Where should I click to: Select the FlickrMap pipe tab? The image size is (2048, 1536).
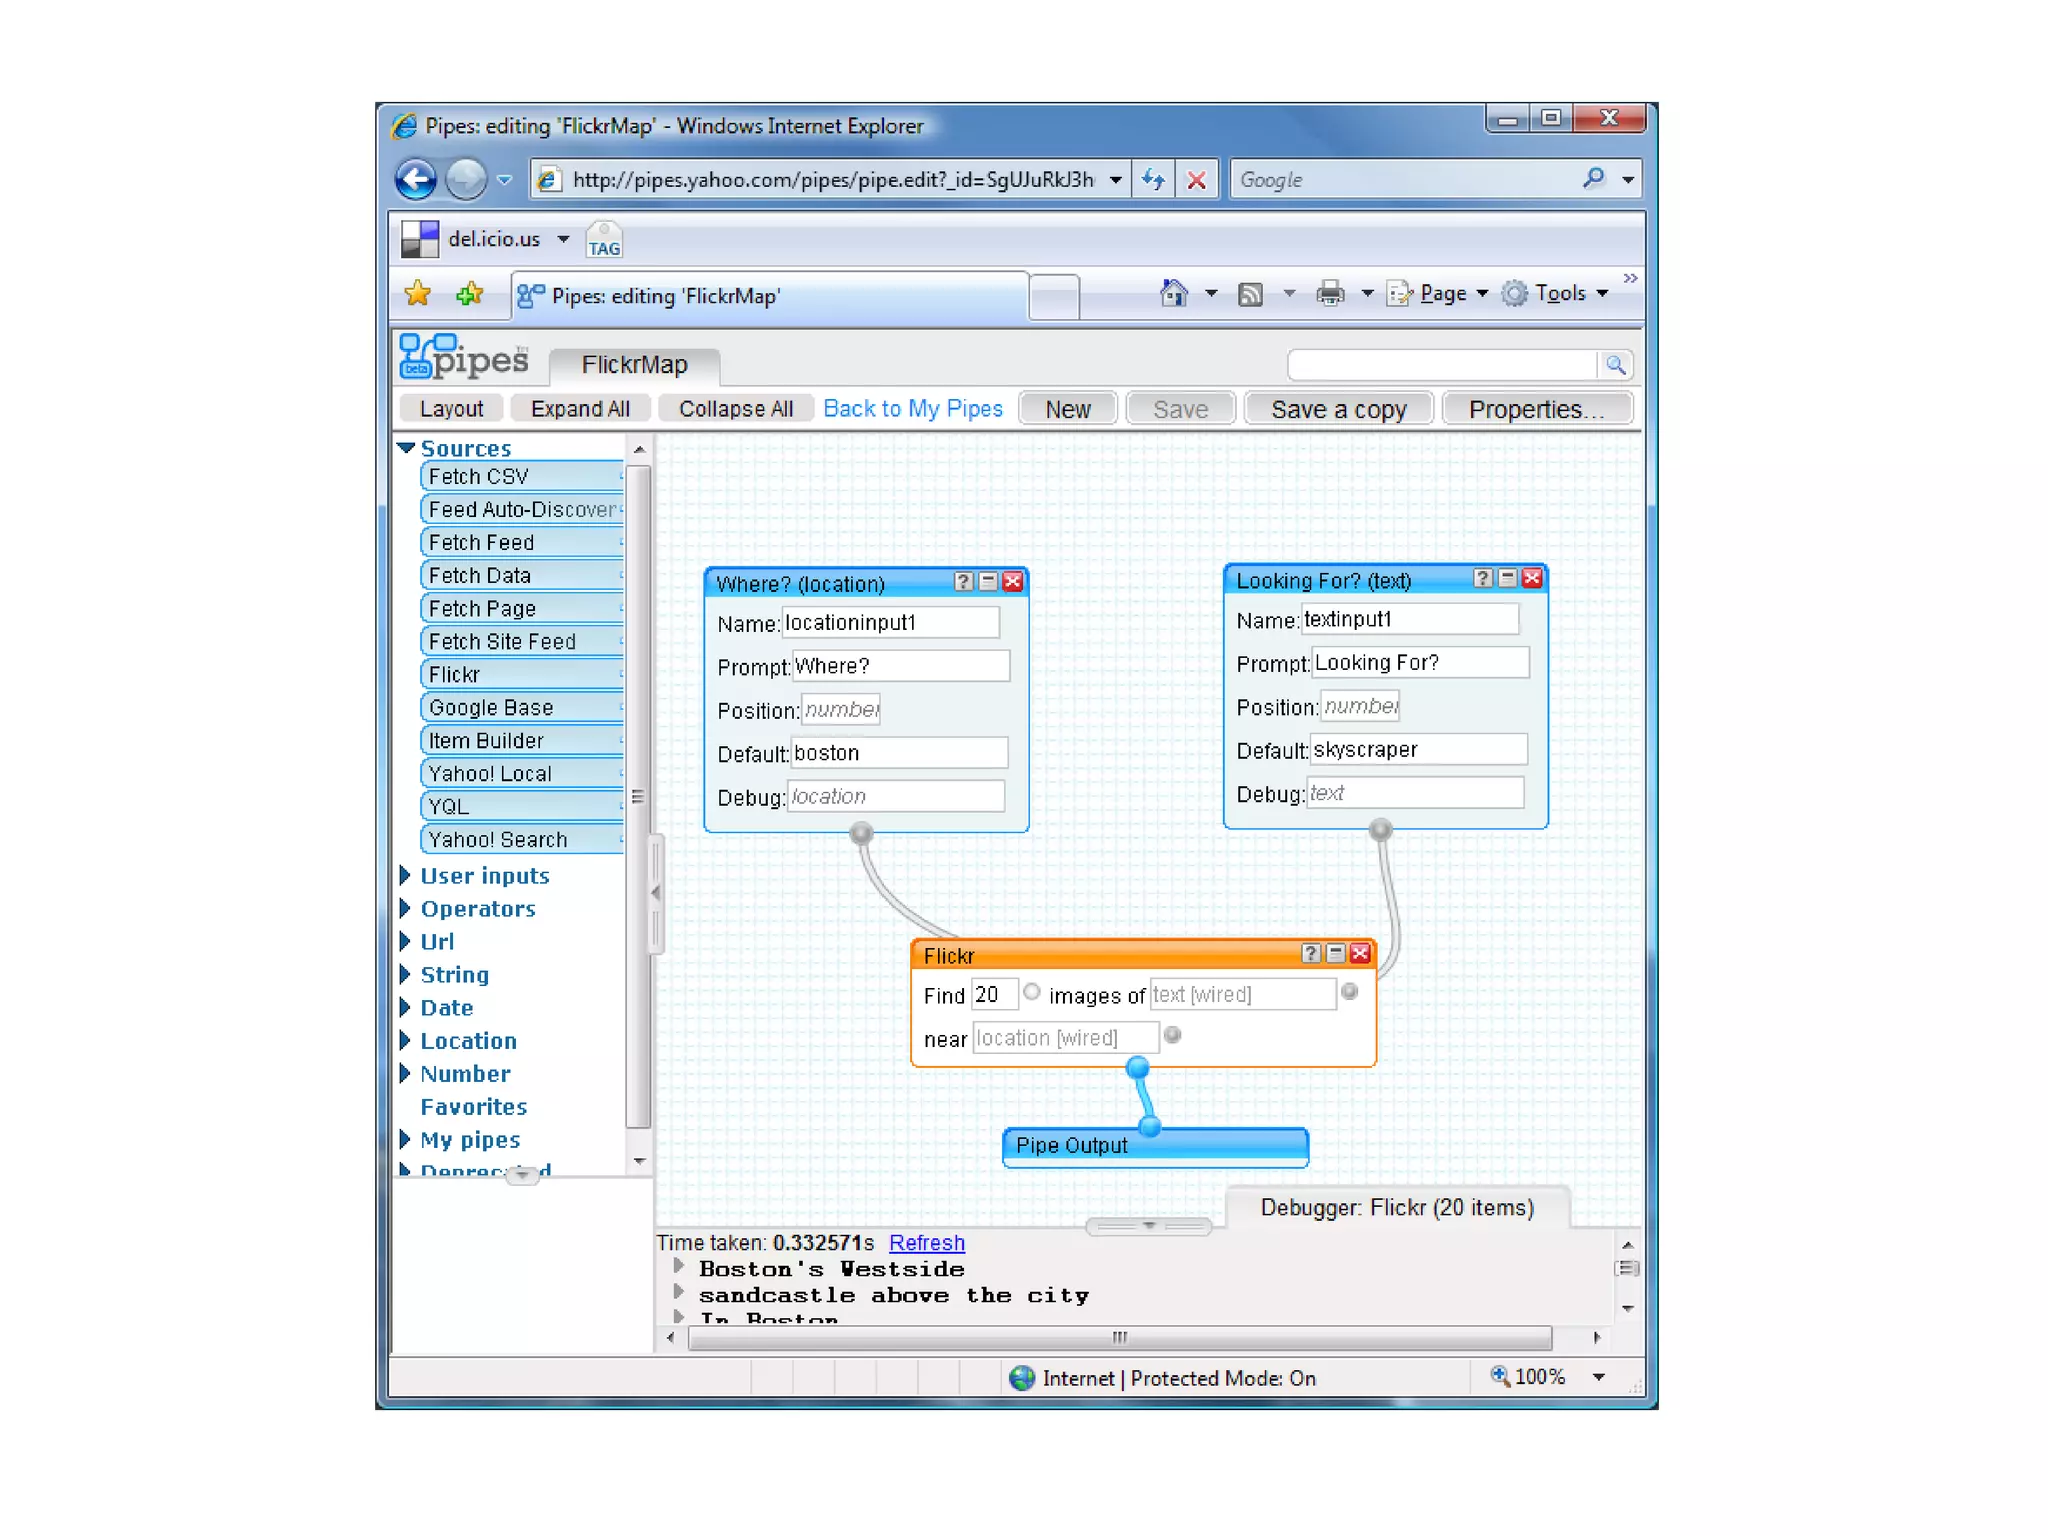[x=634, y=365]
